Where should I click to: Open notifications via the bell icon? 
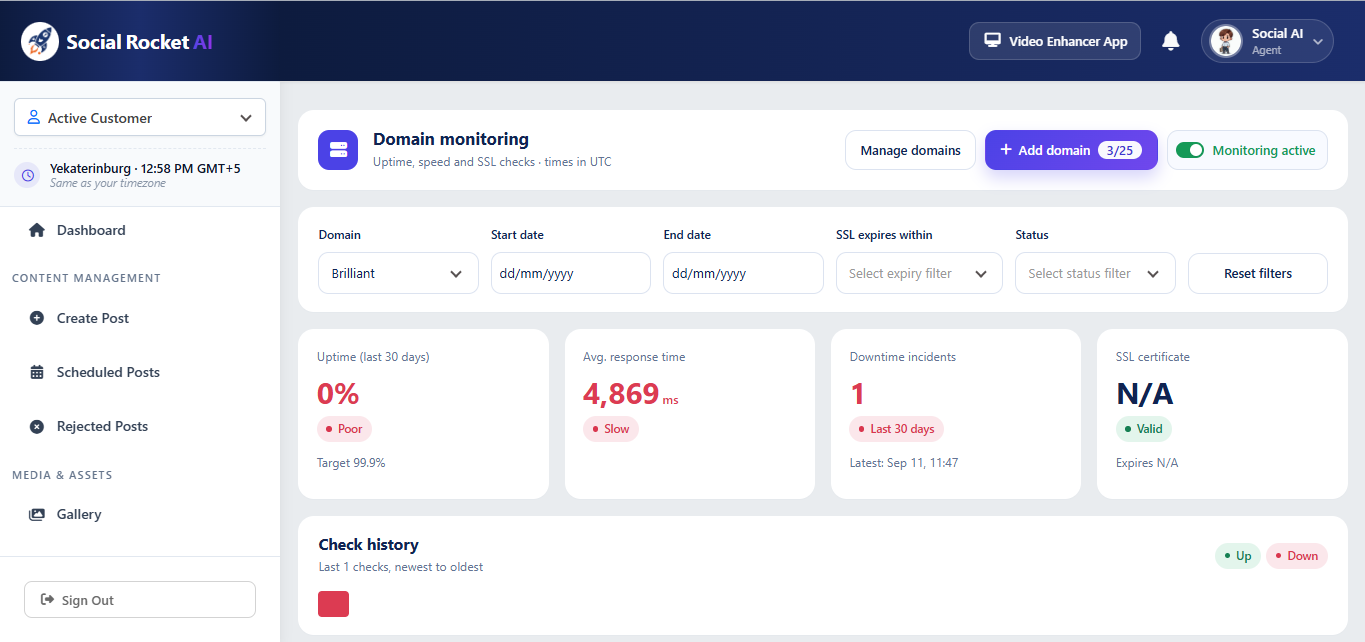click(1171, 41)
